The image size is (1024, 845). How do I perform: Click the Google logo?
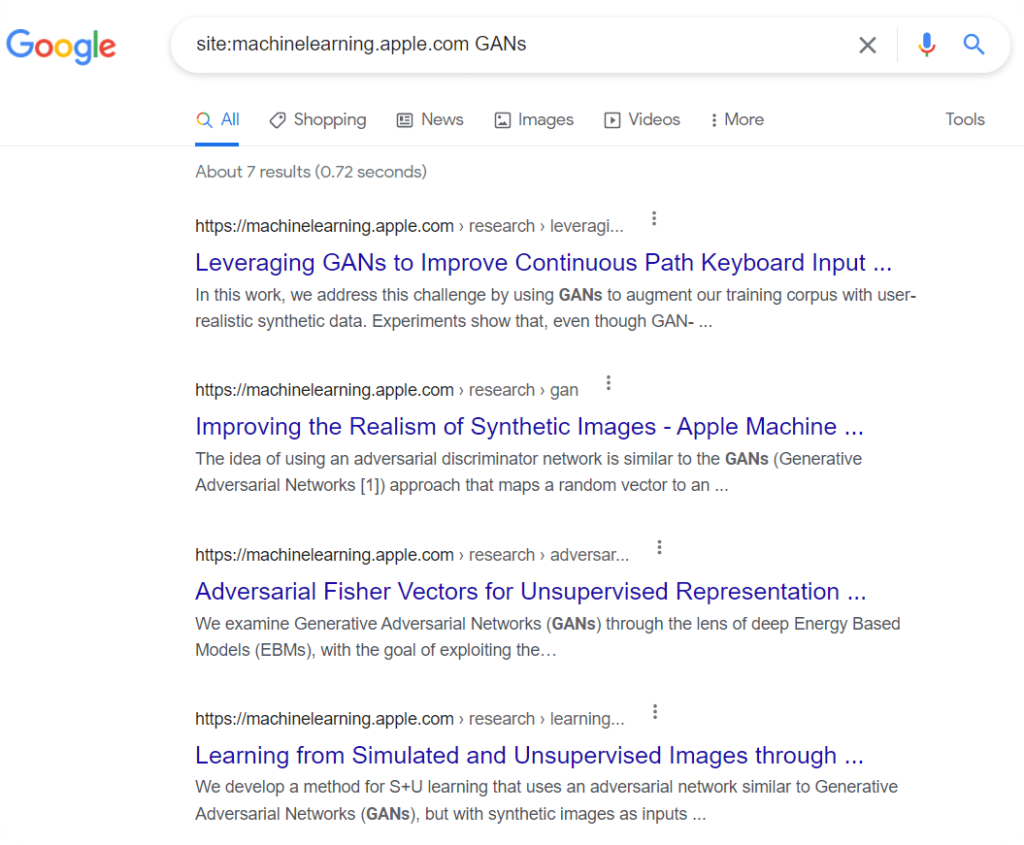click(x=61, y=46)
